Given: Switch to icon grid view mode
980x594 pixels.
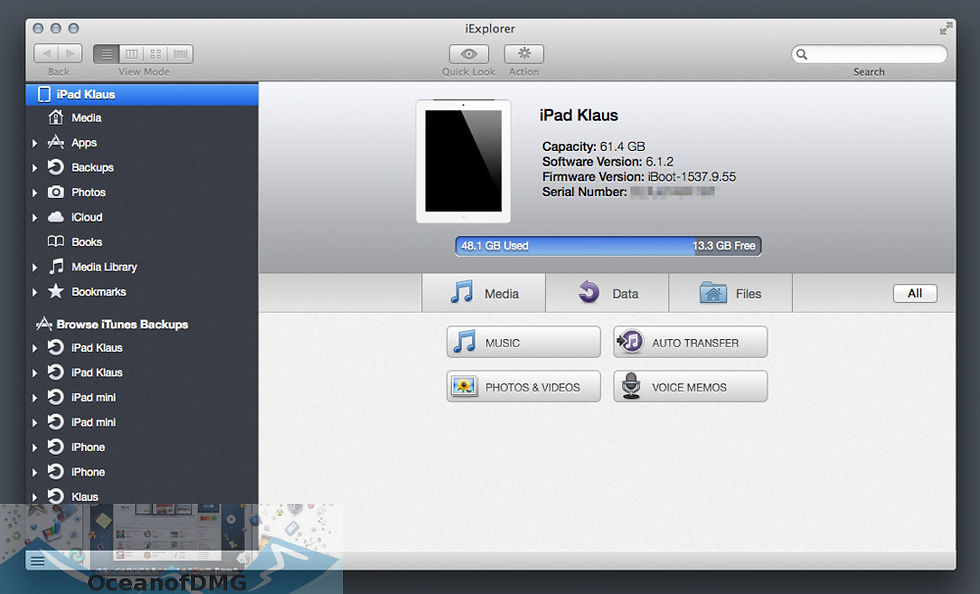Looking at the screenshot, I should pyautogui.click(x=156, y=54).
